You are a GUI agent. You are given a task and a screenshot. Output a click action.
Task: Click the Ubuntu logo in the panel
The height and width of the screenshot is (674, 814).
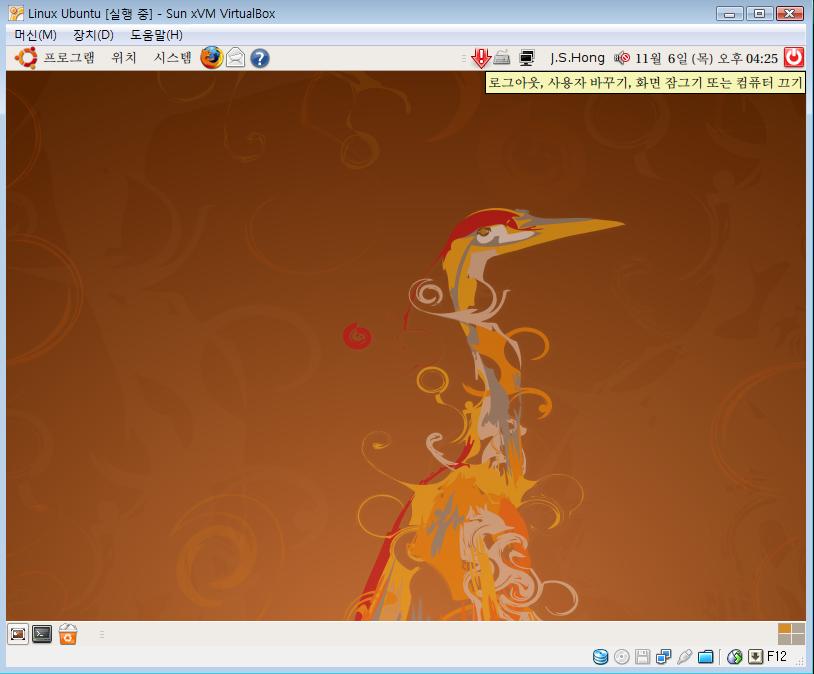coord(26,58)
